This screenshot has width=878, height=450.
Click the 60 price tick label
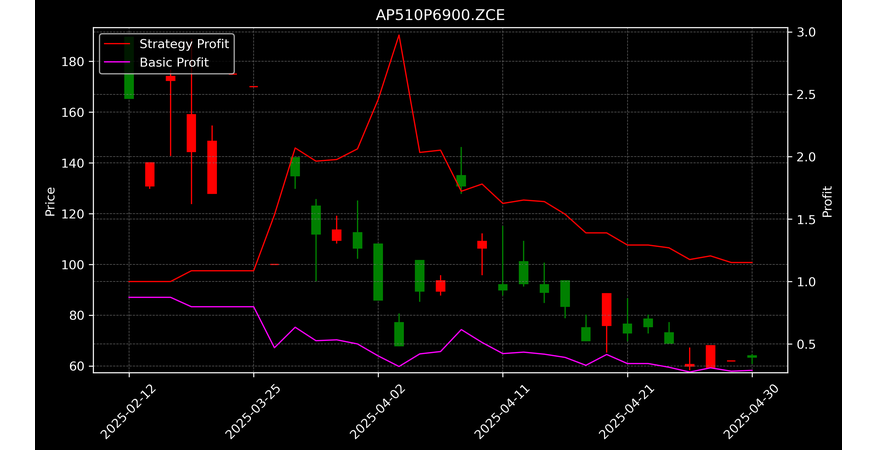[76, 367]
